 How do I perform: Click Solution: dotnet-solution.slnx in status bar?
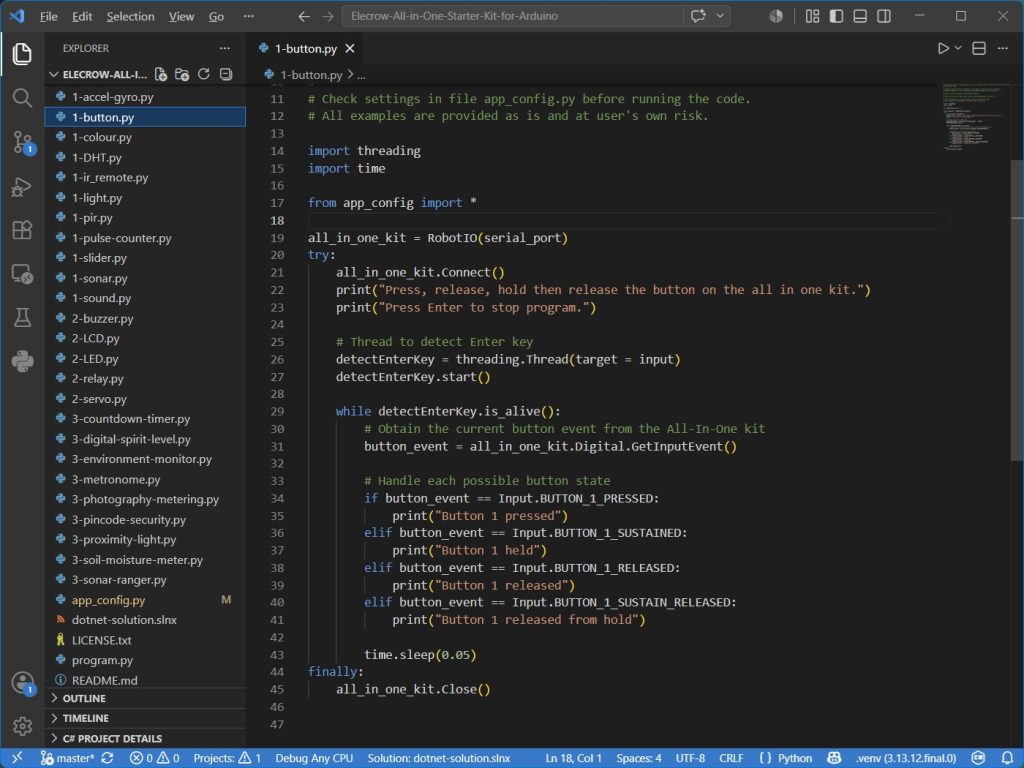[x=439, y=758]
